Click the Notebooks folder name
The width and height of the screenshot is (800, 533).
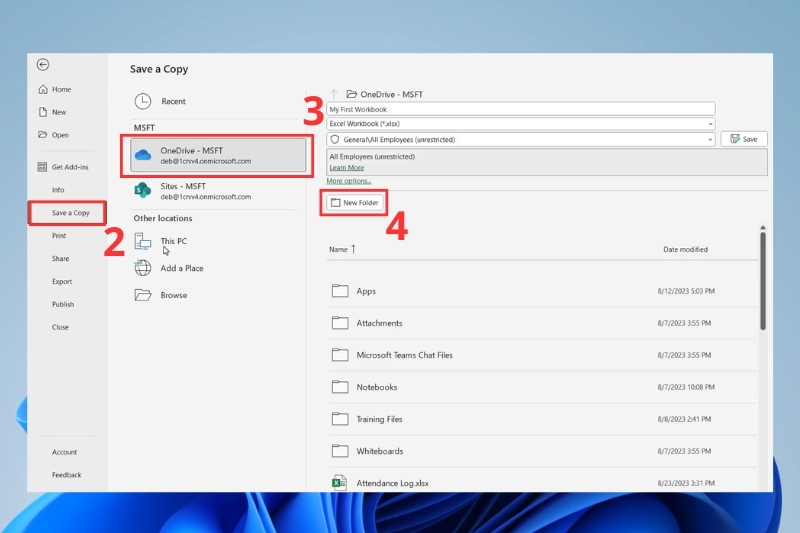tap(377, 387)
